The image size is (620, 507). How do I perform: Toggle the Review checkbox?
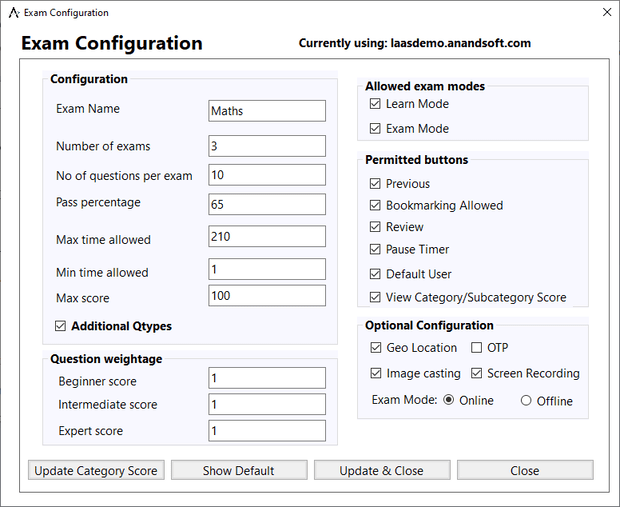click(375, 227)
